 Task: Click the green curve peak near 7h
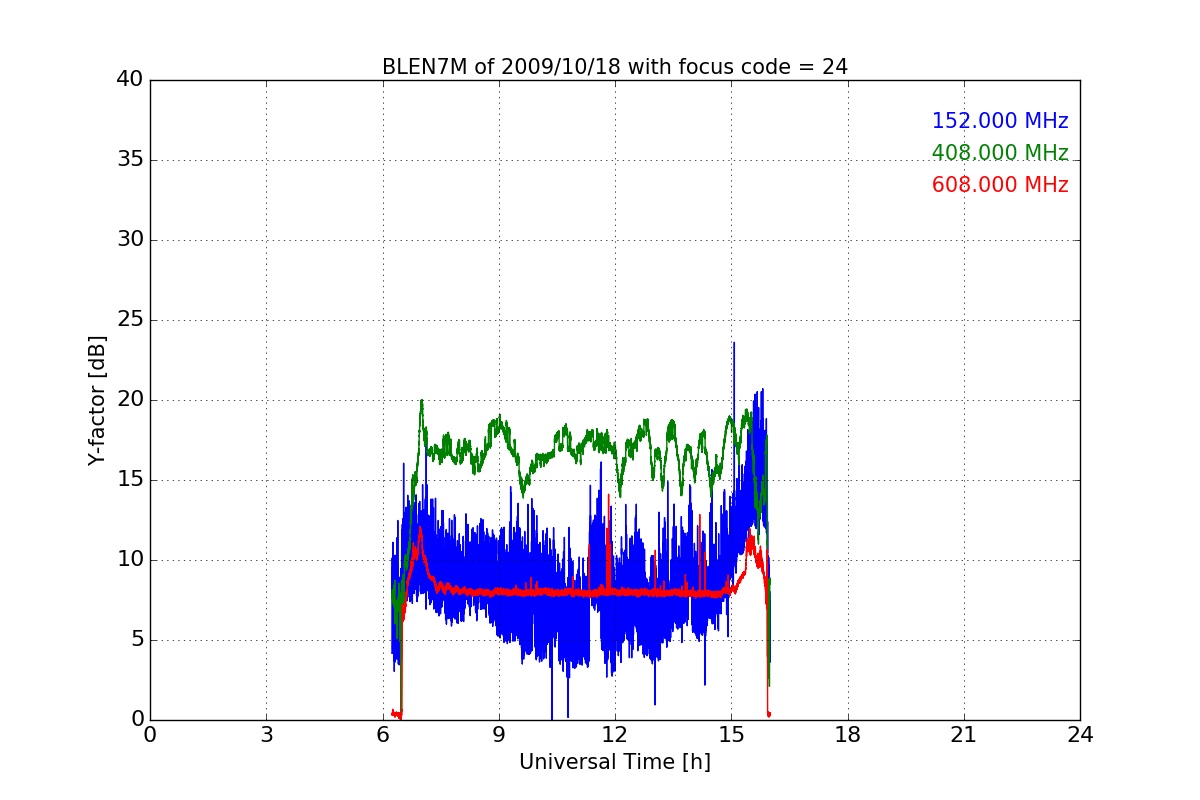pos(422,402)
